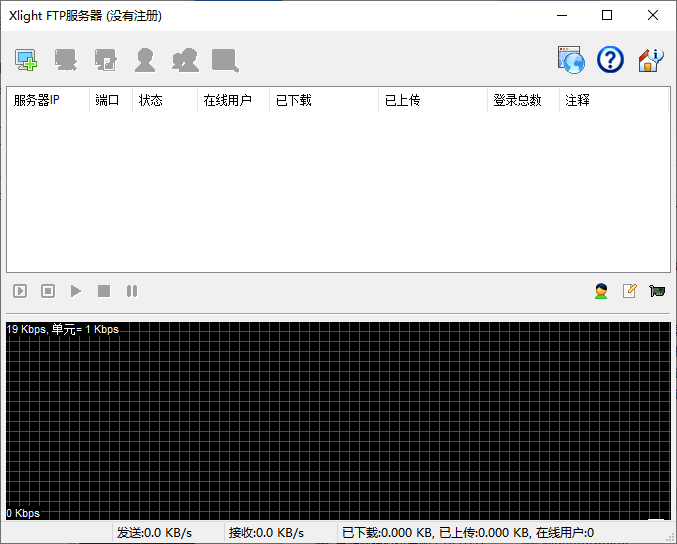
Task: Click the grayed-out user list icon
Action: [x=145, y=60]
